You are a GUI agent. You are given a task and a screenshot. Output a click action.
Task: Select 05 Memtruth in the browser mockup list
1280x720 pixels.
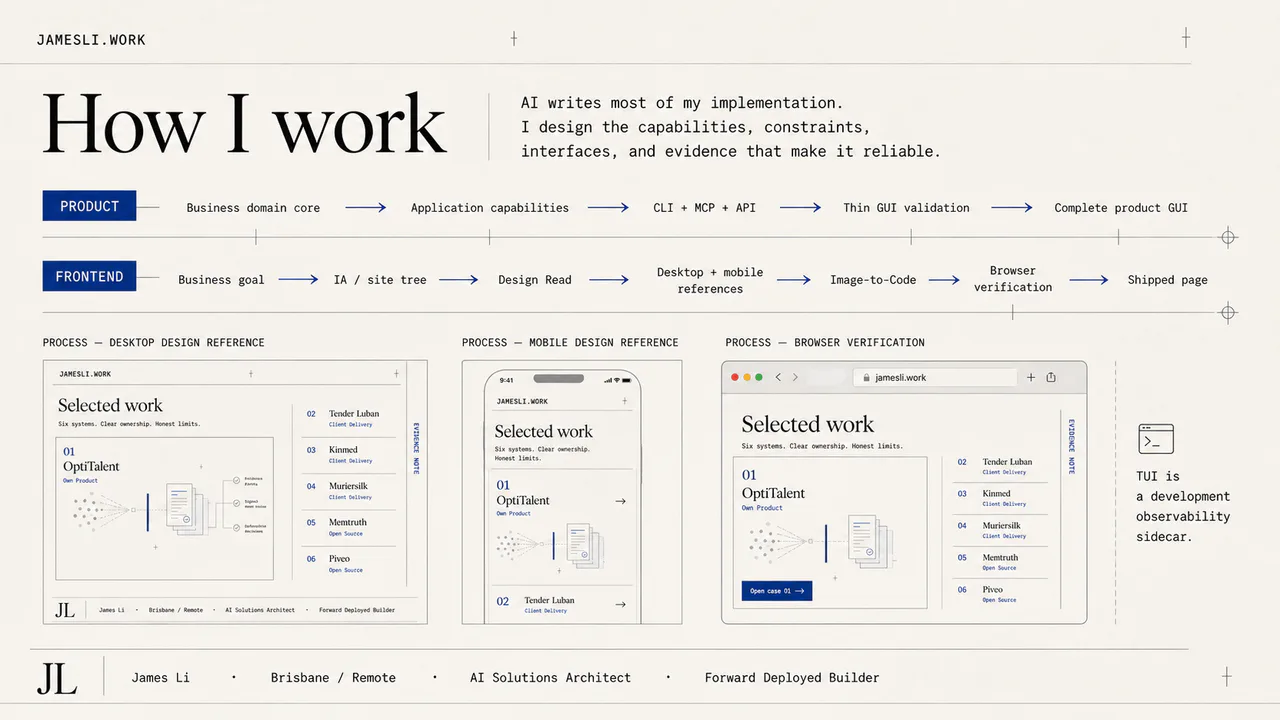pyautogui.click(x=1000, y=562)
